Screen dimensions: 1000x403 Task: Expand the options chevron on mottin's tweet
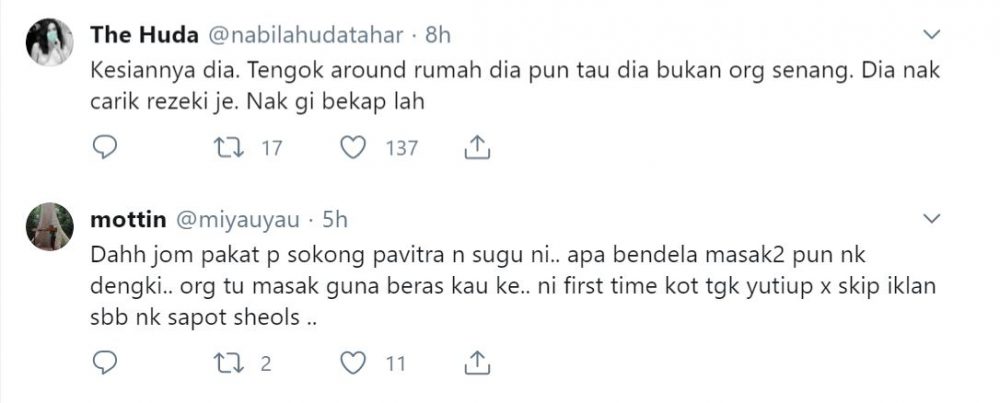coord(931,218)
